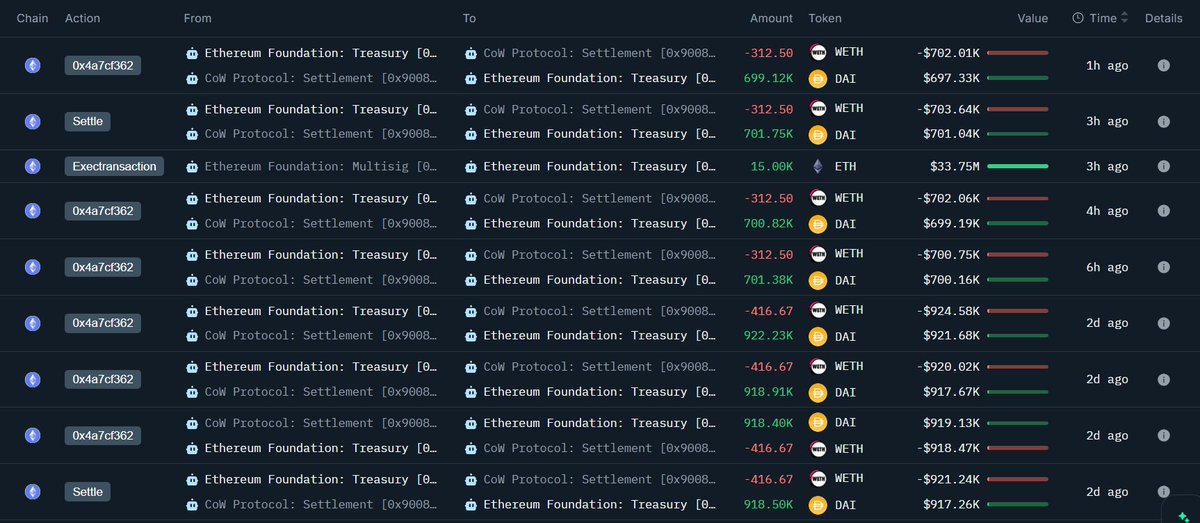Screen dimensions: 1200x523
Task: Open details info icon for the 4h ago transaction
Action: point(1163,211)
